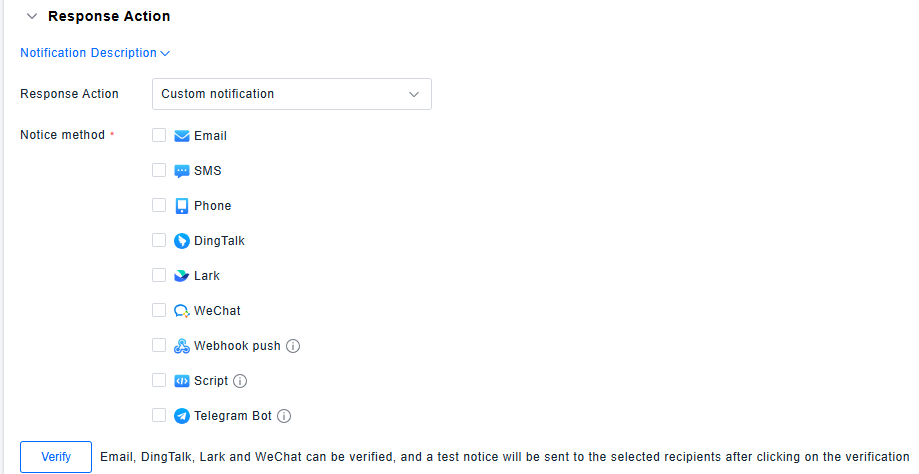Click the WeChat logo icon
The width and height of the screenshot is (919, 474).
[x=182, y=311]
